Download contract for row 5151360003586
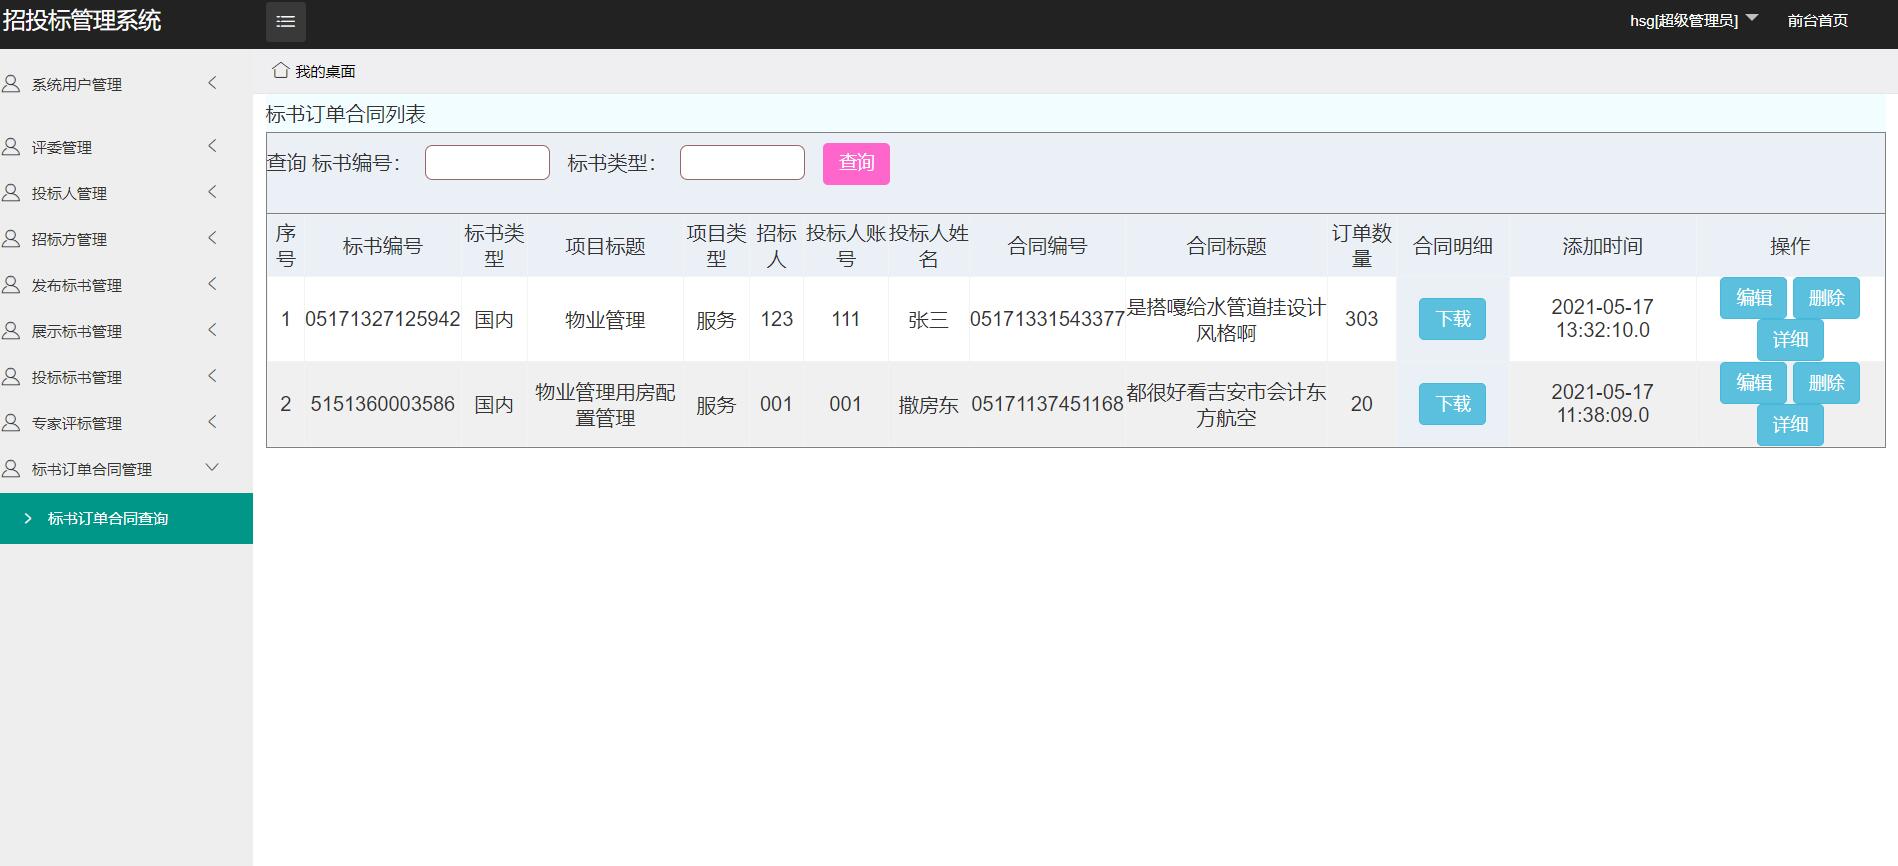 (x=1452, y=404)
